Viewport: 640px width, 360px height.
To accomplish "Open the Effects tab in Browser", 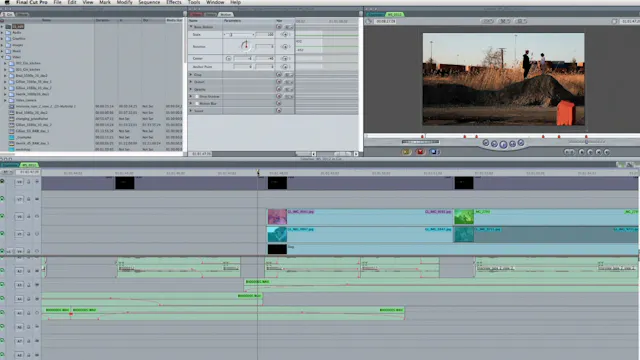I will coord(22,14).
